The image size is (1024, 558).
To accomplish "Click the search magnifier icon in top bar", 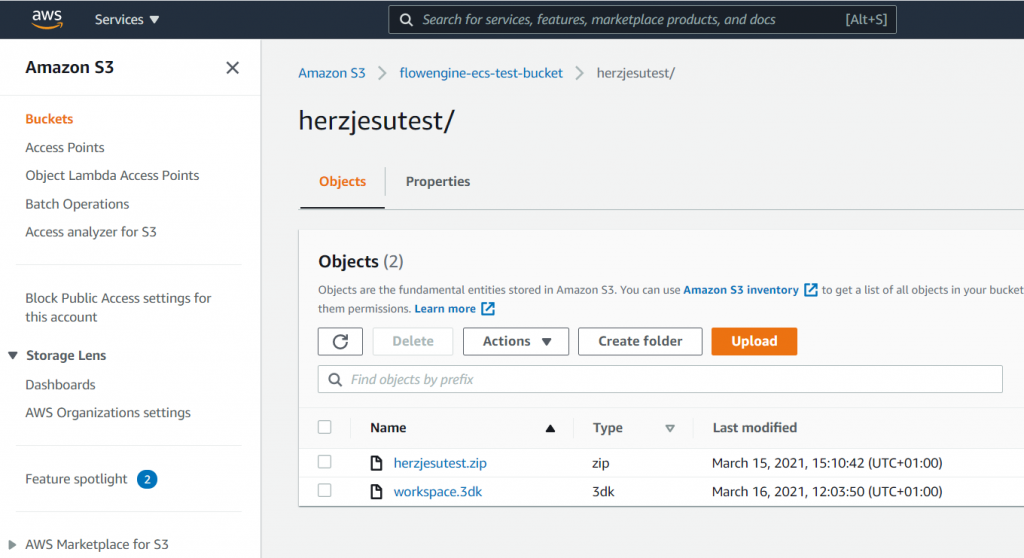I will coord(406,20).
